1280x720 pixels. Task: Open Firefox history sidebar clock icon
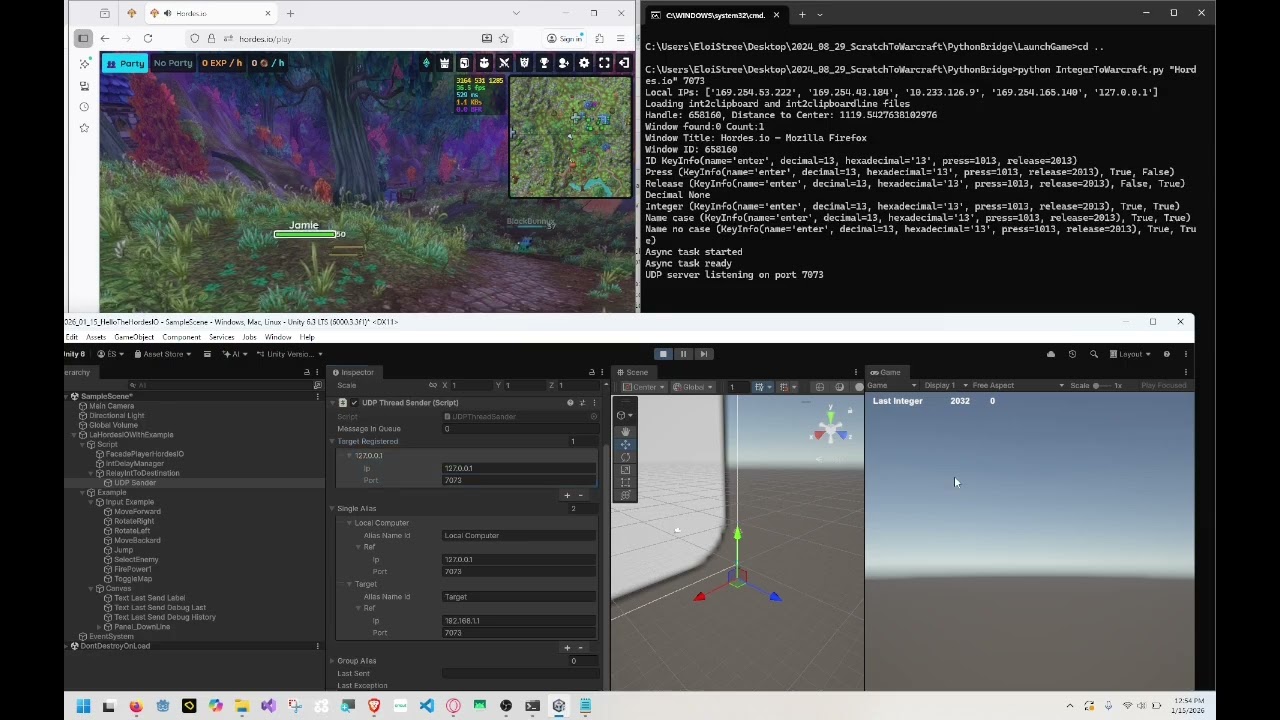pyautogui.click(x=84, y=106)
